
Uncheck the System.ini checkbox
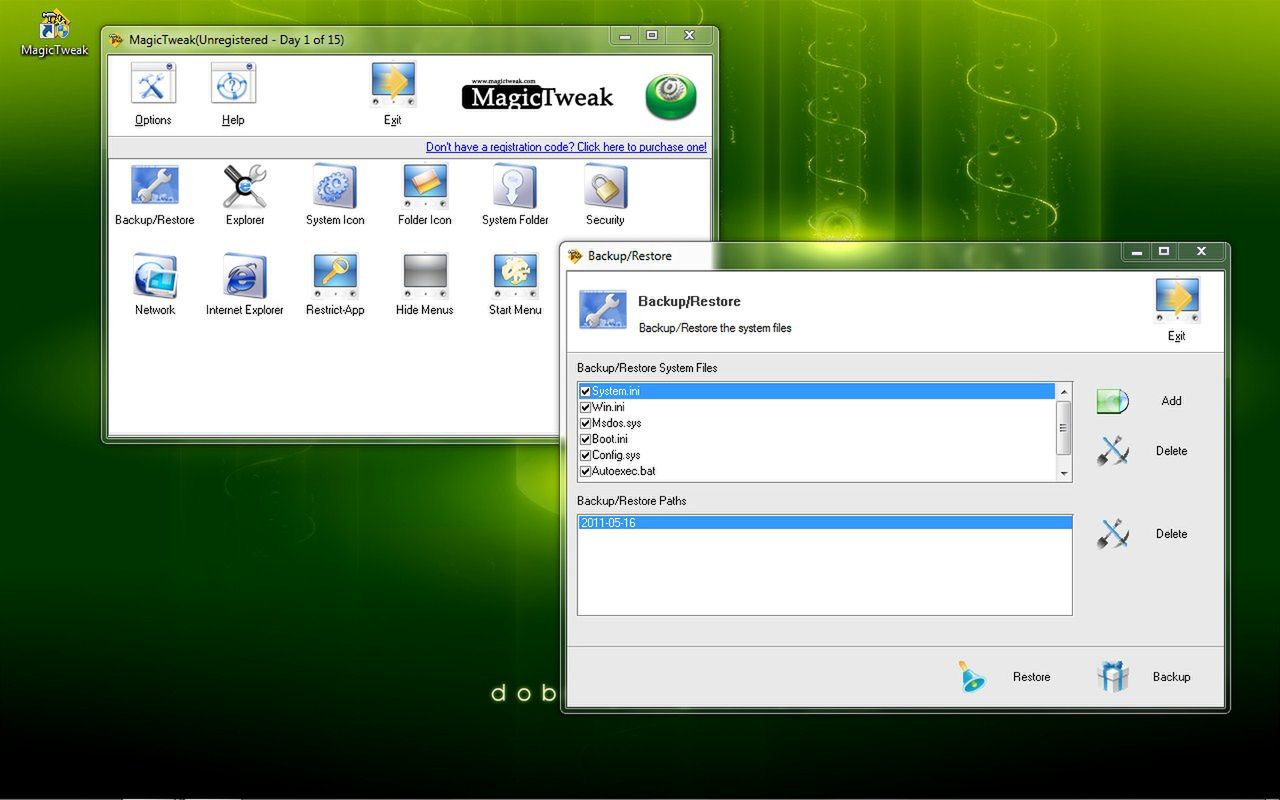tap(586, 391)
